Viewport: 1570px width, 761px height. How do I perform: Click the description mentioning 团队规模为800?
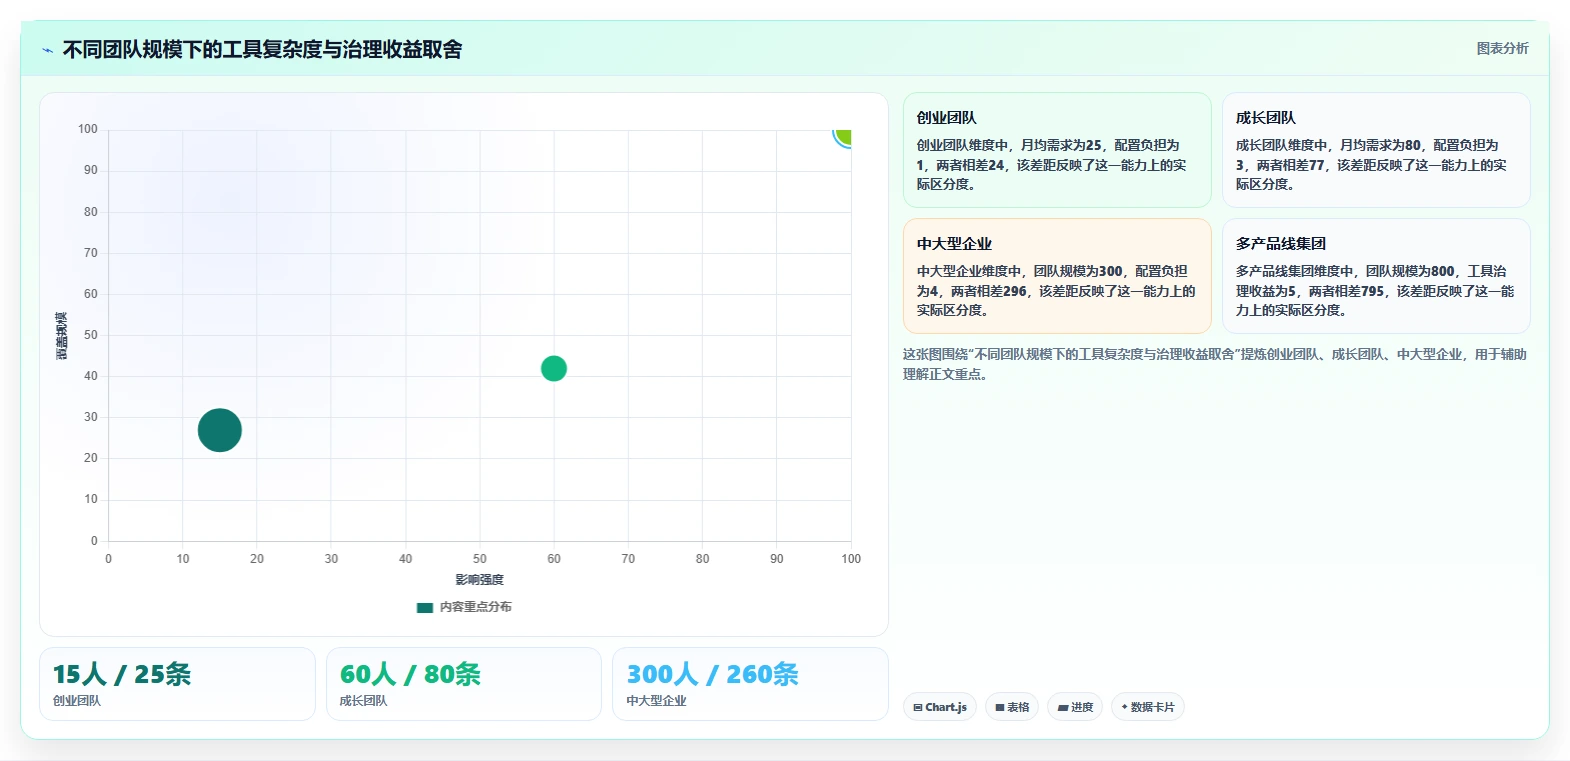point(1375,291)
